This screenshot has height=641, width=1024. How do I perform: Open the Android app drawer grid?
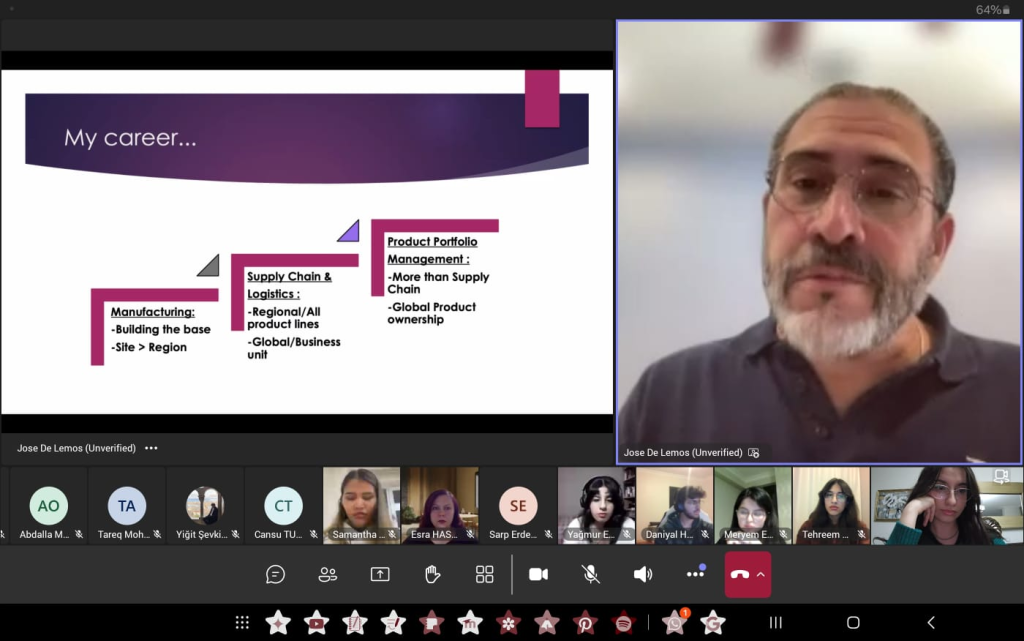pyautogui.click(x=242, y=623)
